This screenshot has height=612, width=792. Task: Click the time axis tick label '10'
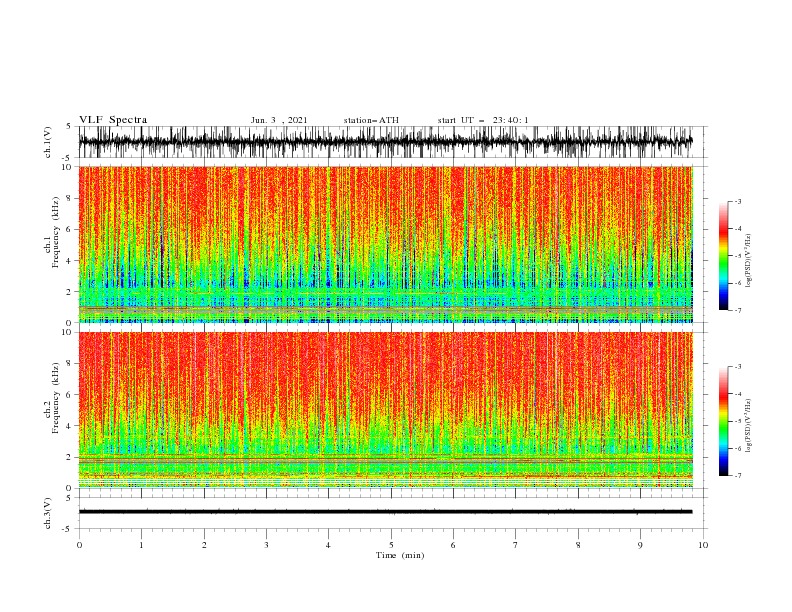pos(703,545)
